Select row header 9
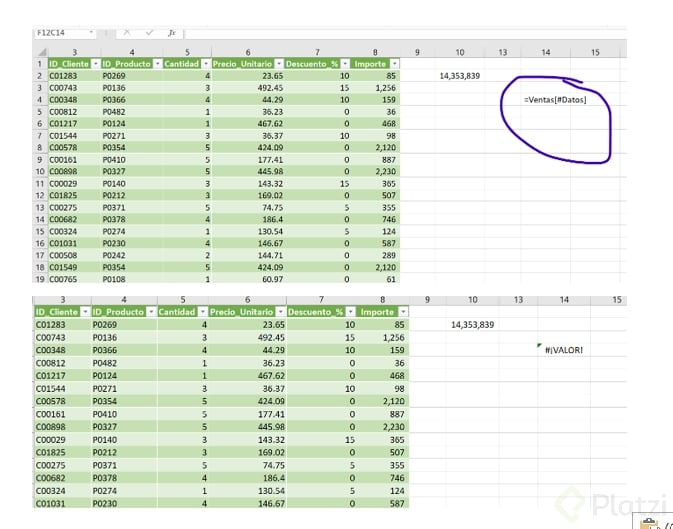The height and width of the screenshot is (529, 673). point(40,160)
